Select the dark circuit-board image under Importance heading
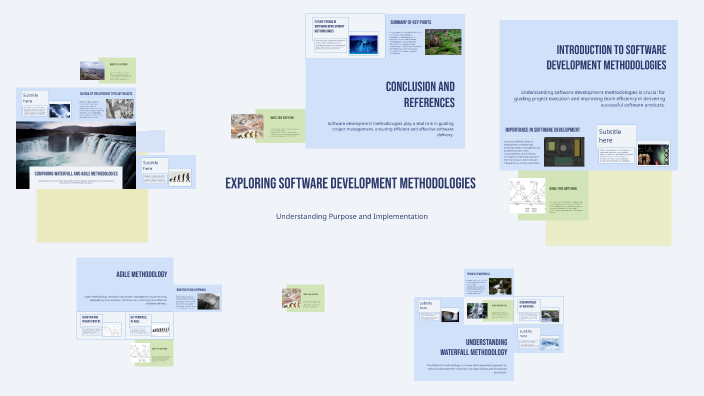The width and height of the screenshot is (704, 396). [564, 152]
